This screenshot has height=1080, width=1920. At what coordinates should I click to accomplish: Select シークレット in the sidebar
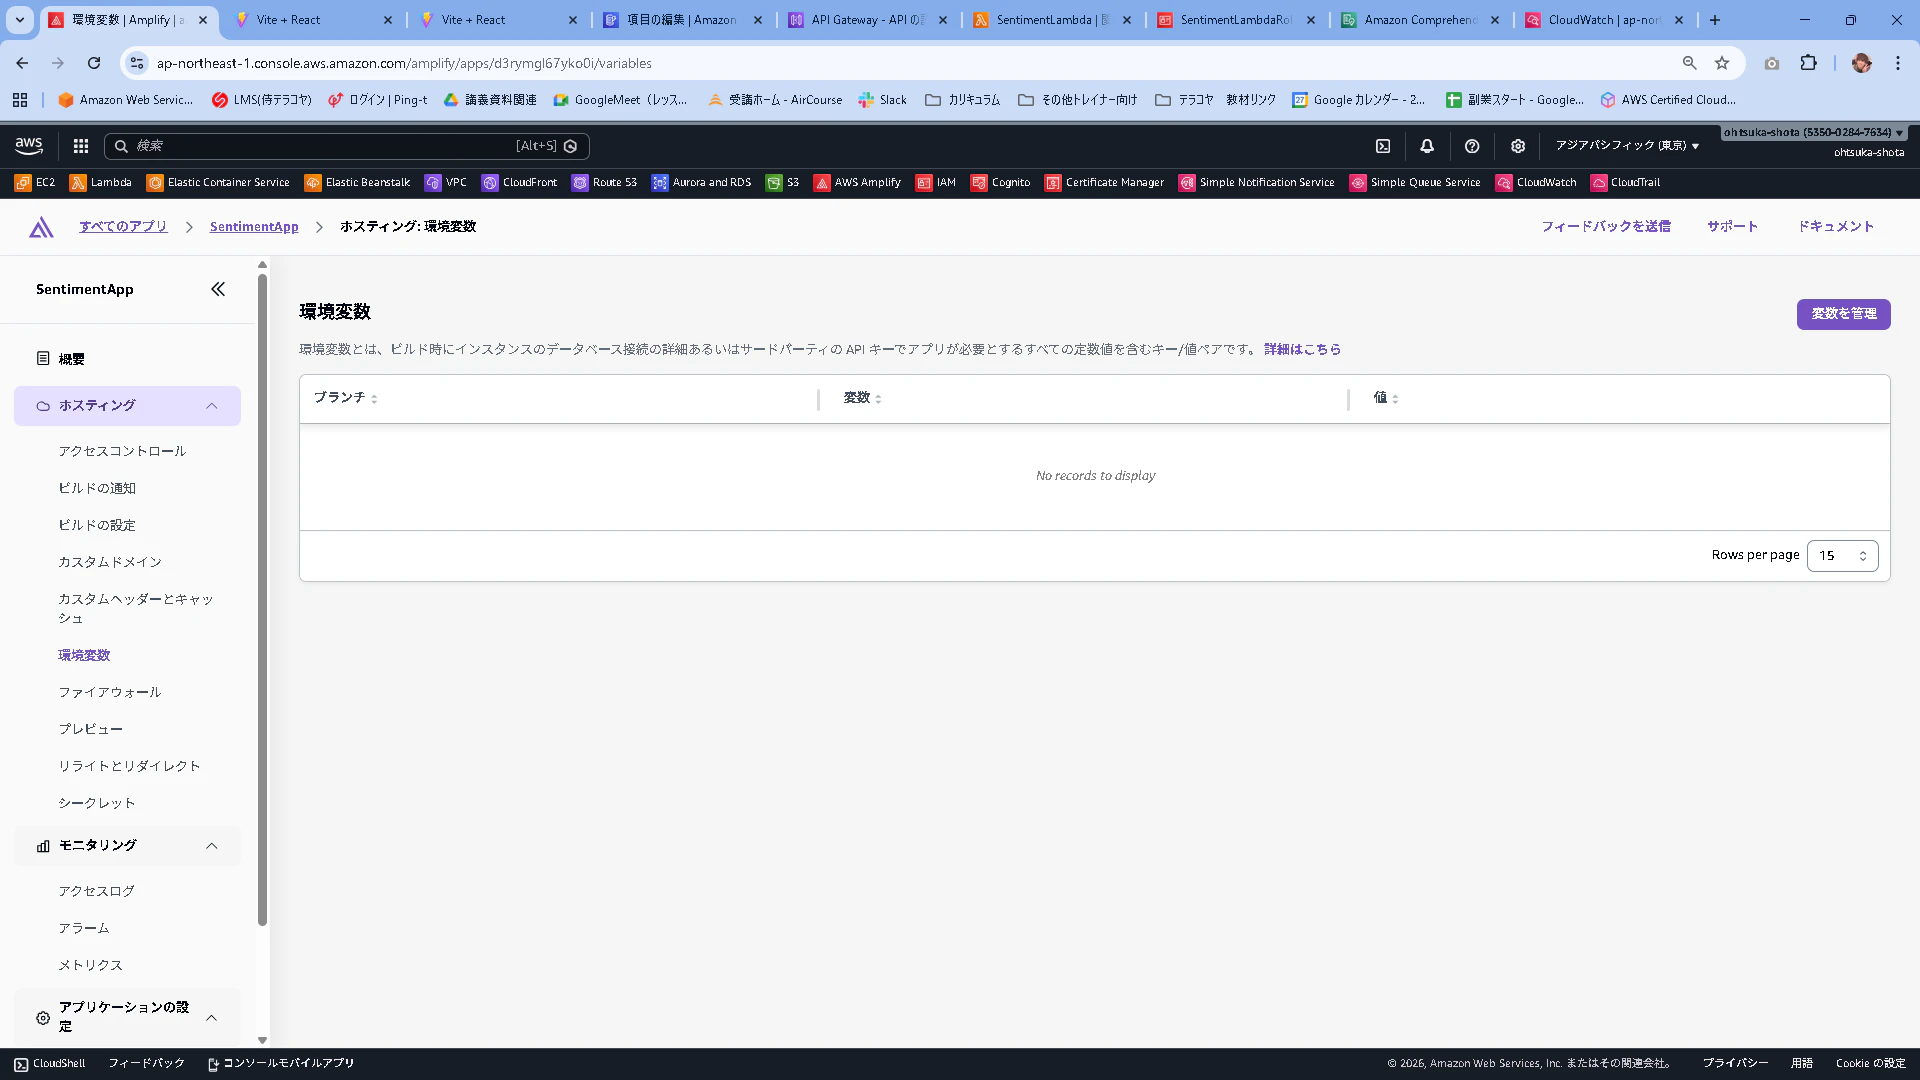(x=96, y=803)
